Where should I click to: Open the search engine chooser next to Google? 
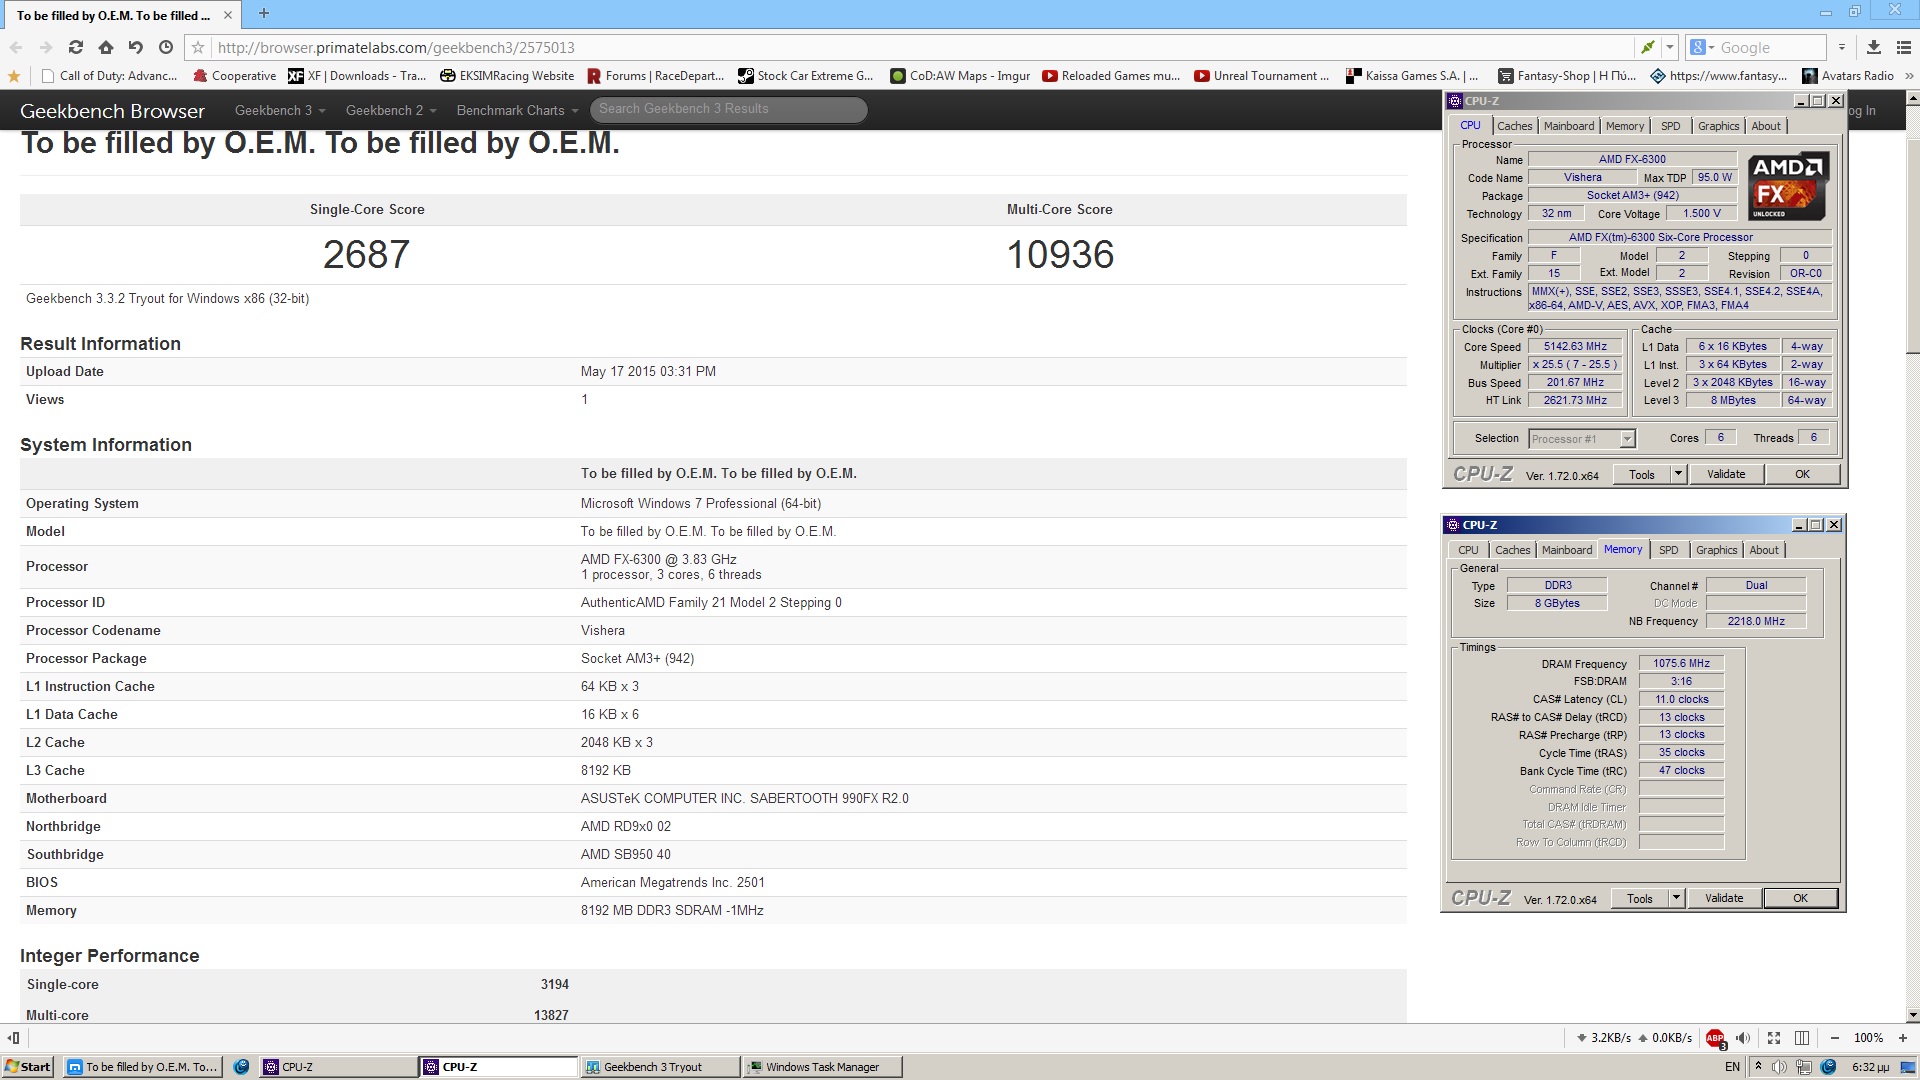pyautogui.click(x=1703, y=47)
